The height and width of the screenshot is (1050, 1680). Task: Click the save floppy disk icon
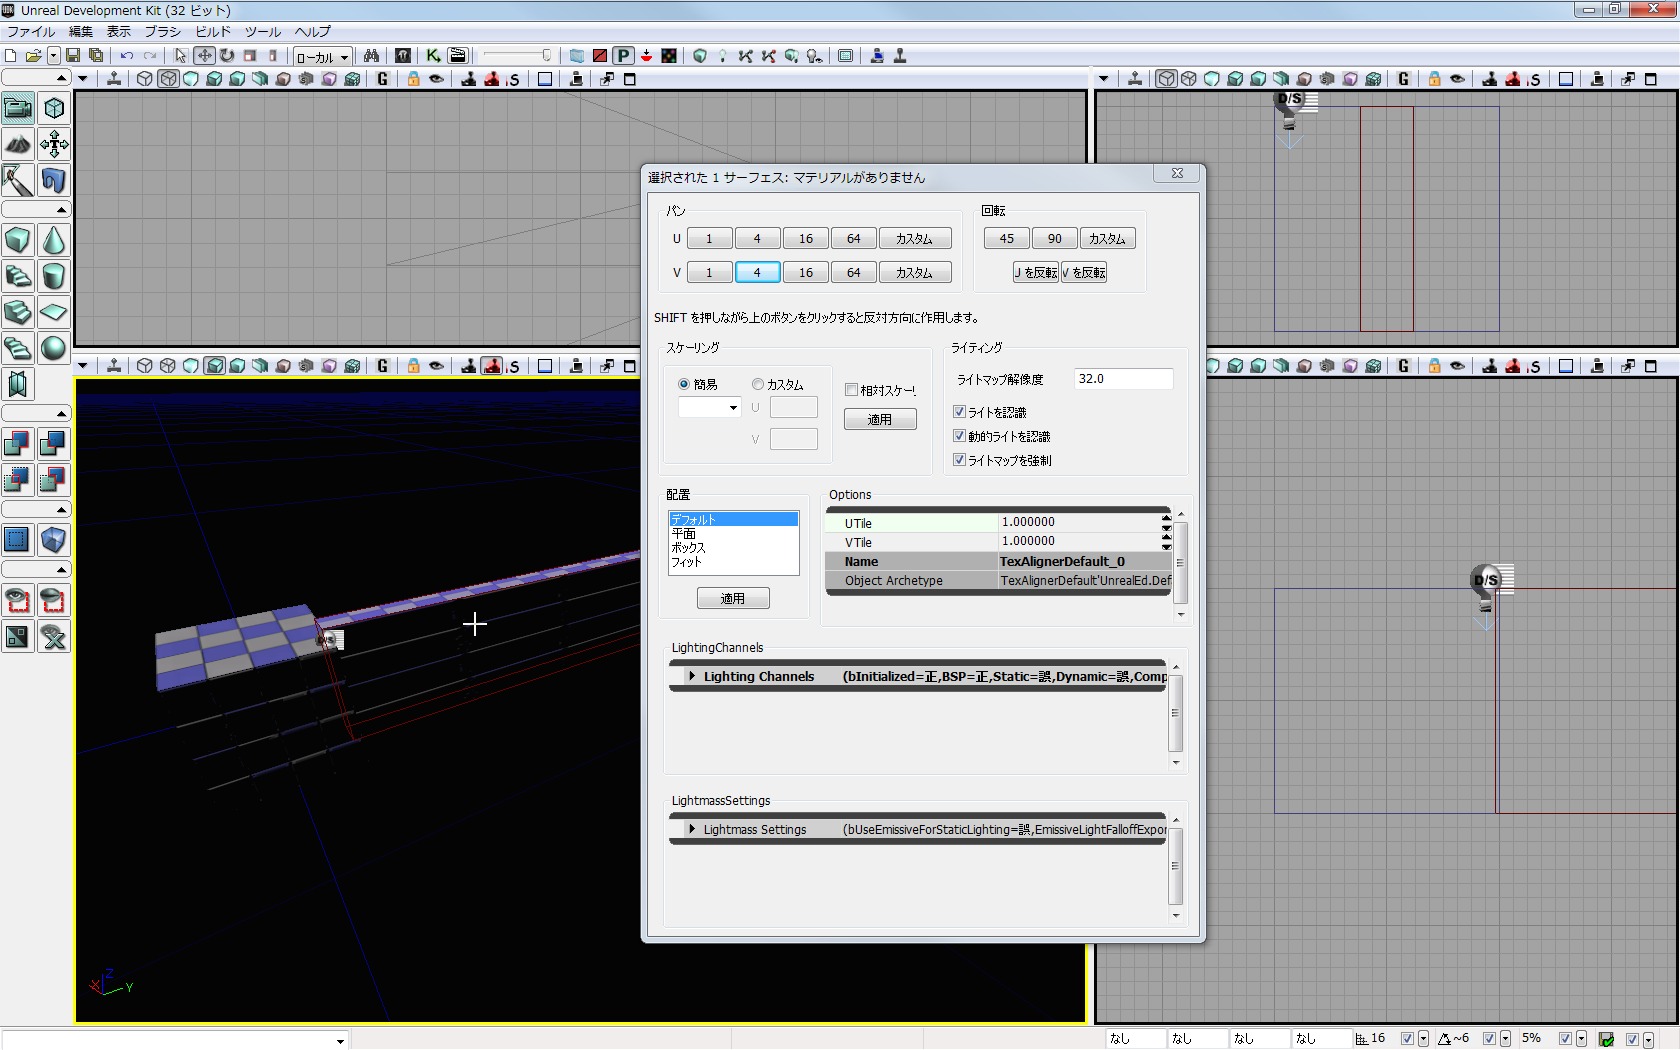(73, 56)
